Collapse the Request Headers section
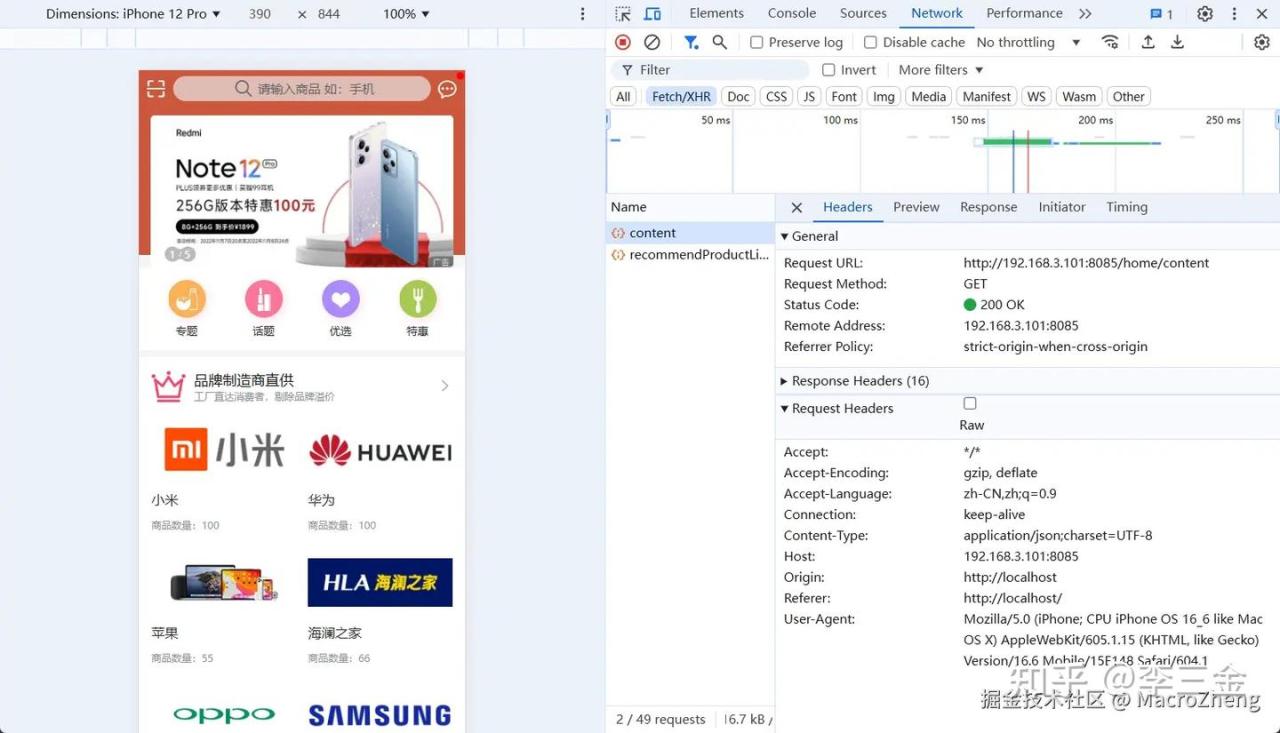 (x=837, y=408)
